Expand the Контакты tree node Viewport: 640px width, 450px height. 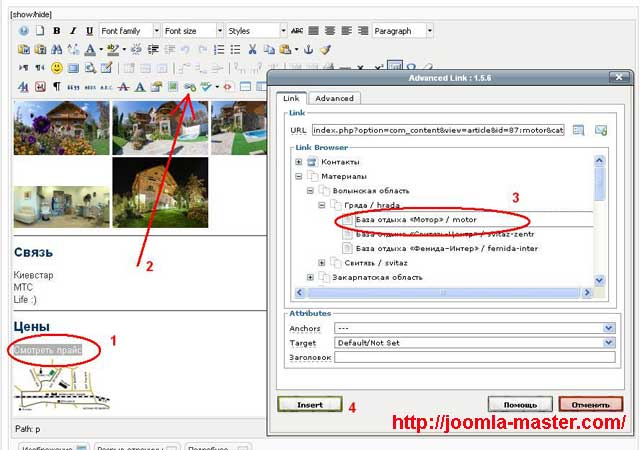click(298, 162)
